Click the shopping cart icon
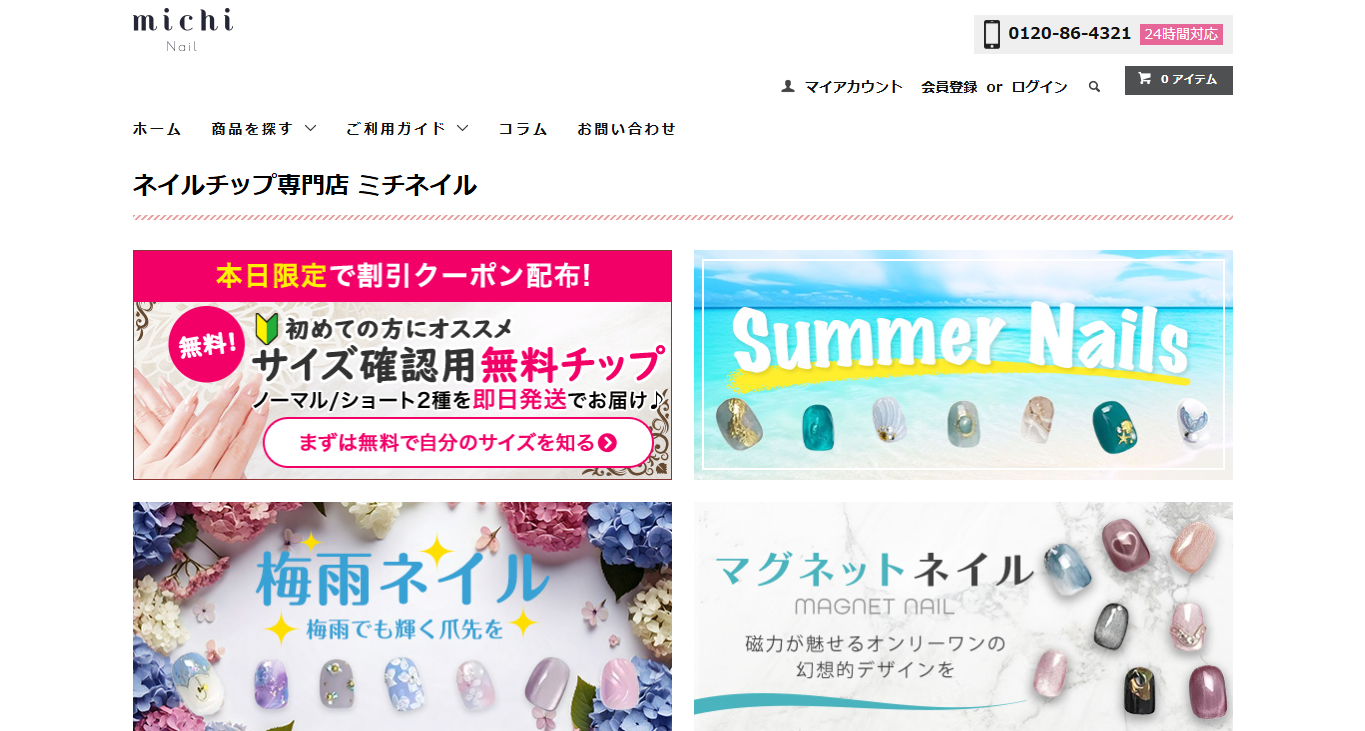1365x731 pixels. click(1144, 79)
